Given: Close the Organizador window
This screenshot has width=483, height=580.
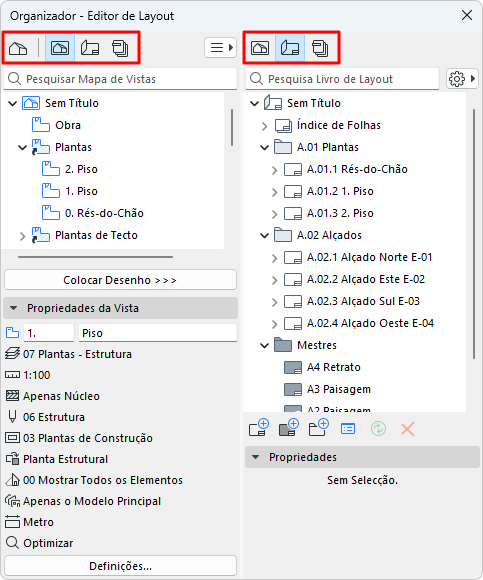Looking at the screenshot, I should click(x=467, y=15).
